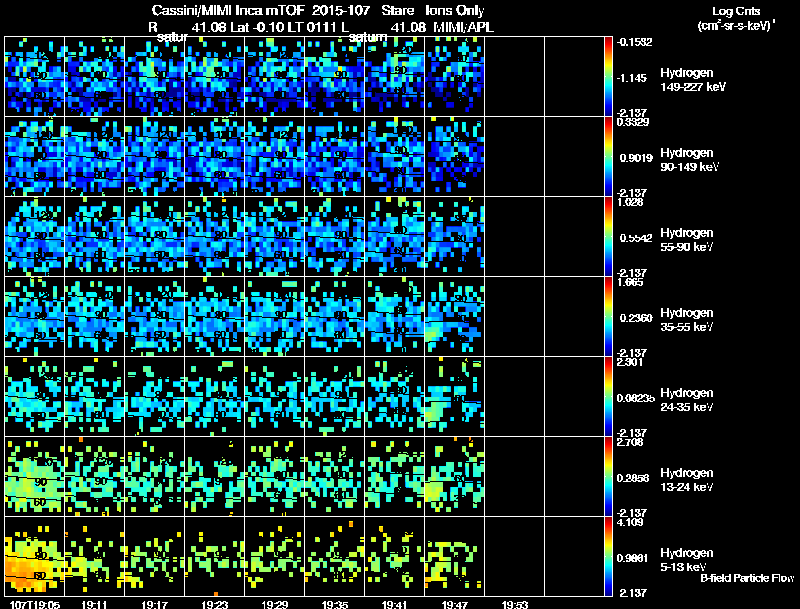Click the 'Hydrogen 24-35 keV' row label
This screenshot has width=800, height=609.
tap(687, 400)
